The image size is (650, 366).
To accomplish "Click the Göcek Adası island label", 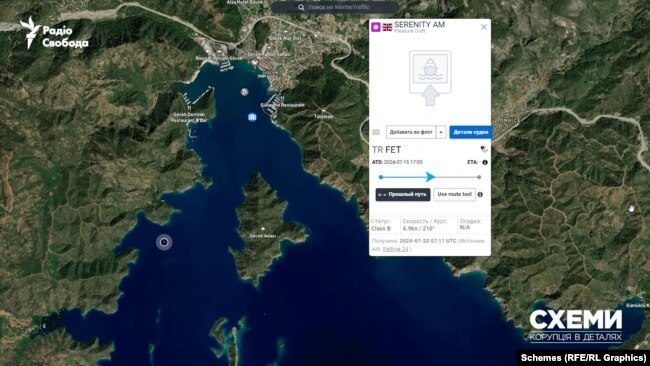I will (x=263, y=236).
